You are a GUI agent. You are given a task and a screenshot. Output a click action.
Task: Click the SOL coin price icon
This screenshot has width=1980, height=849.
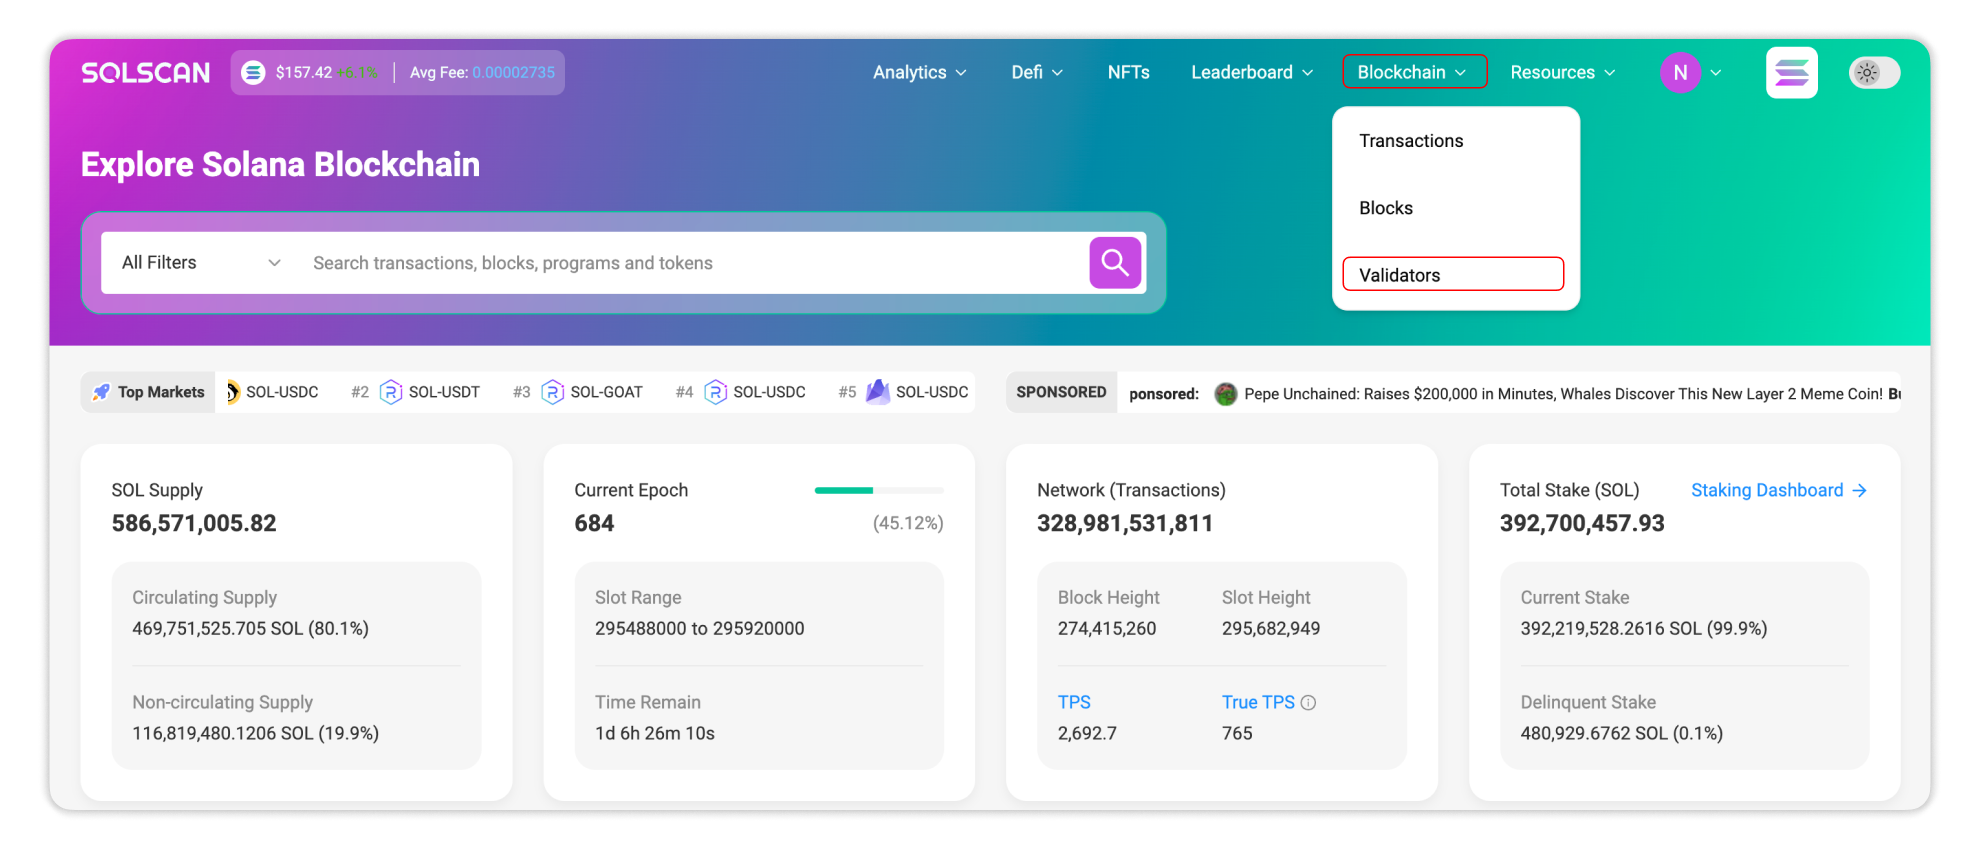tap(254, 73)
